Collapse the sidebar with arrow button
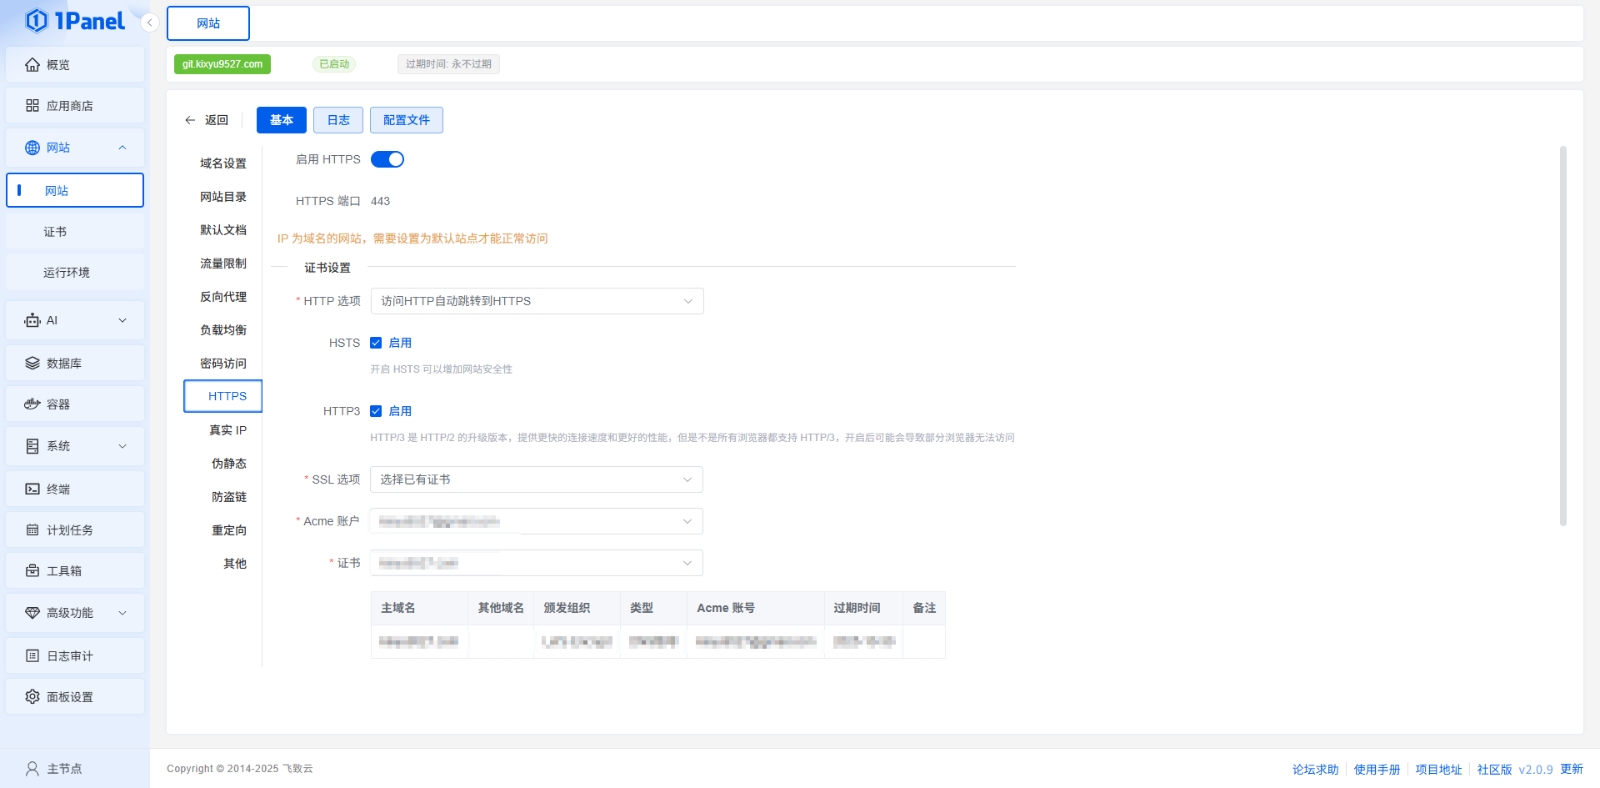 tap(150, 23)
